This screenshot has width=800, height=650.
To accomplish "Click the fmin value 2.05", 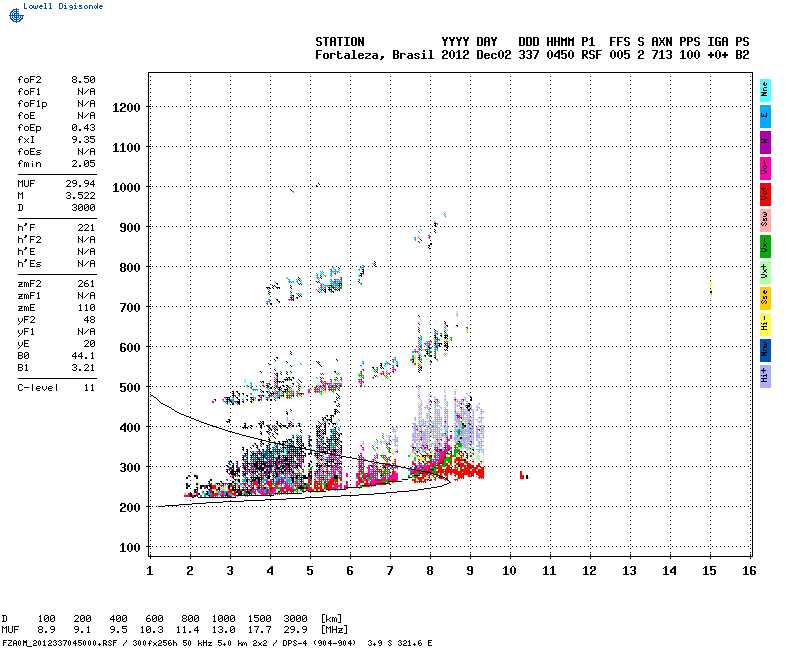I will 83,164.
